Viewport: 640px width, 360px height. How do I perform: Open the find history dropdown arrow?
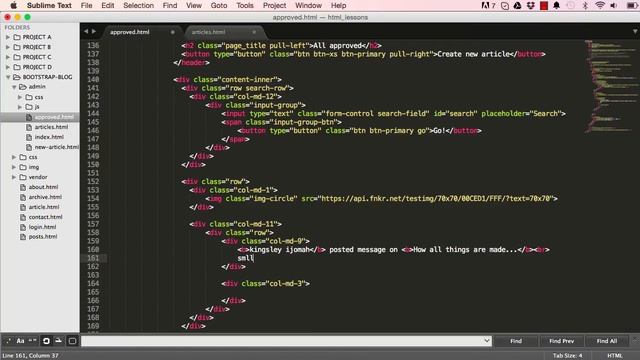[x=487, y=341]
